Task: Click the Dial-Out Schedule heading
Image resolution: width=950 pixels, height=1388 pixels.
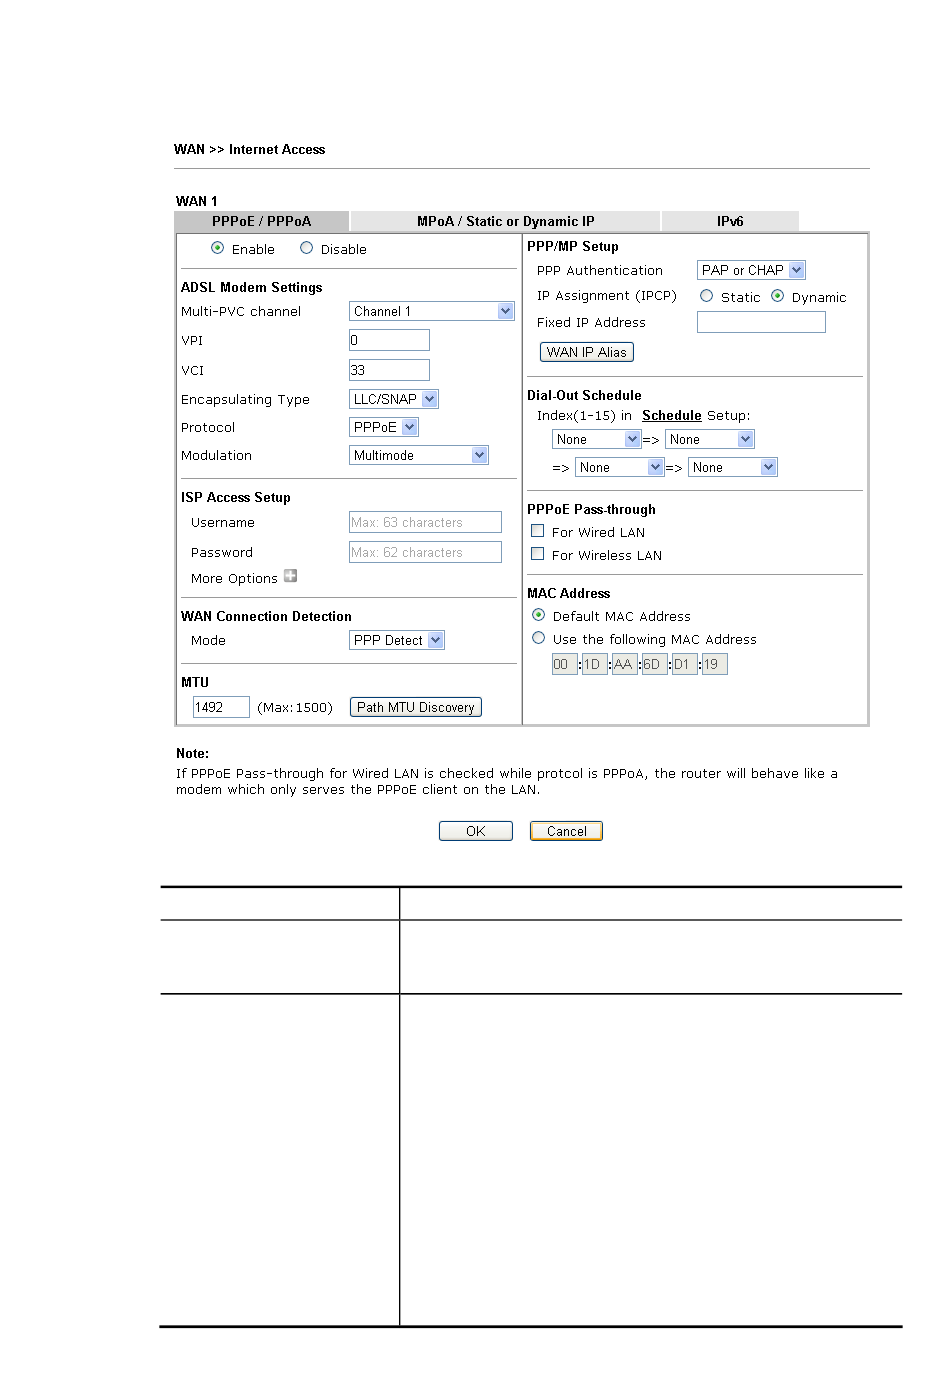Action: point(584,395)
